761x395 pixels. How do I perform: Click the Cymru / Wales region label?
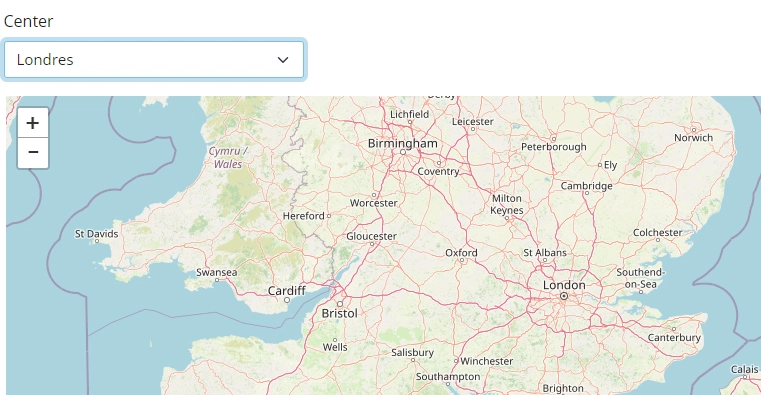click(x=228, y=158)
